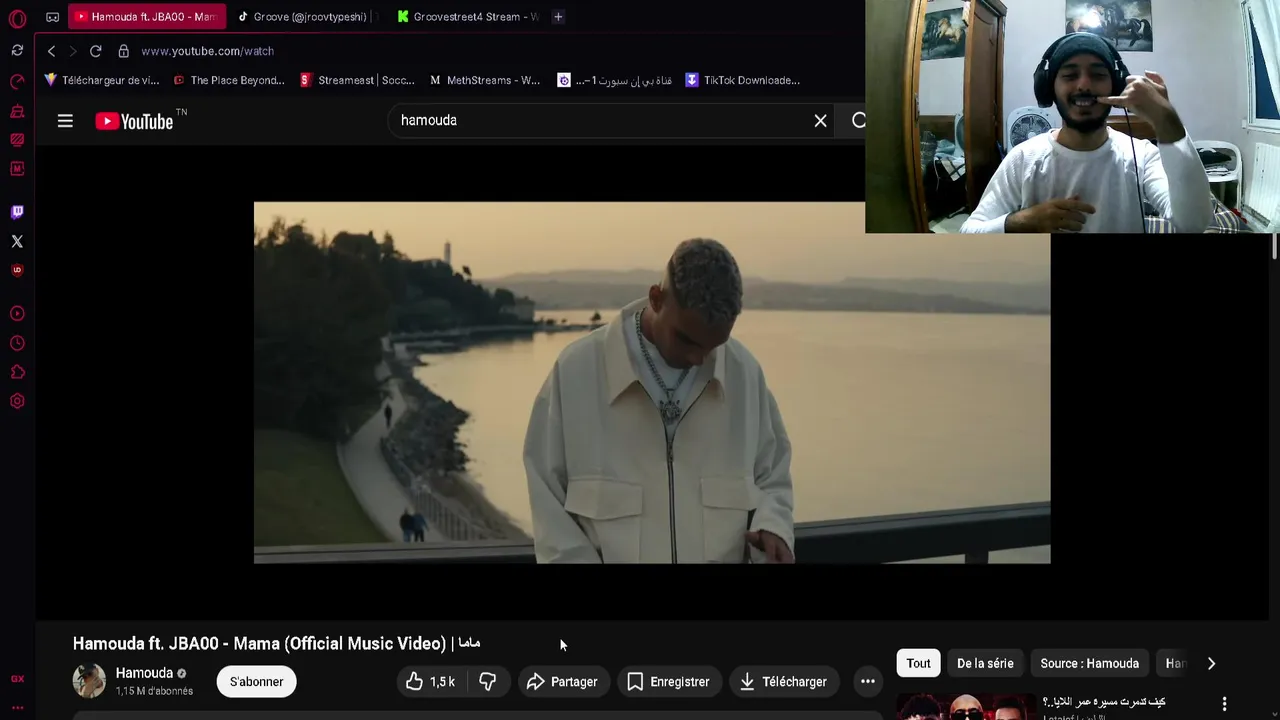Clear the YouTube search box
This screenshot has width=1280, height=720.
click(820, 121)
